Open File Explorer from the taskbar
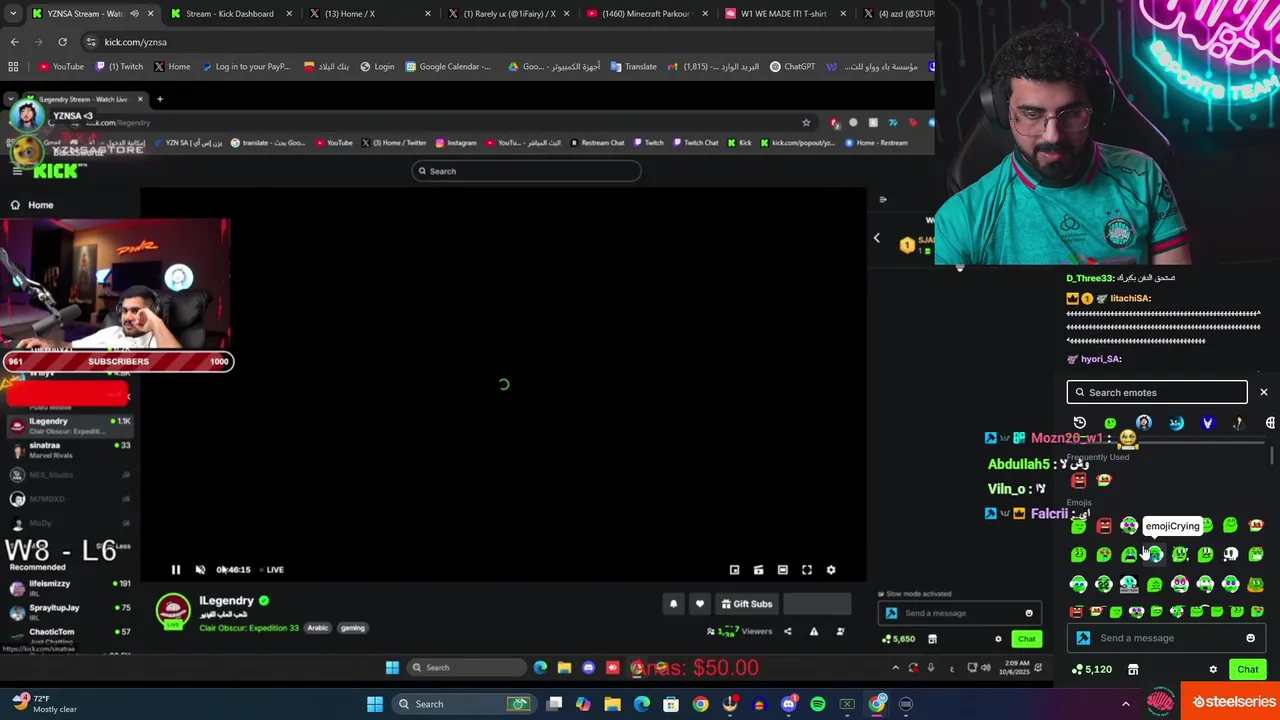The height and width of the screenshot is (720, 1280). tap(613, 704)
